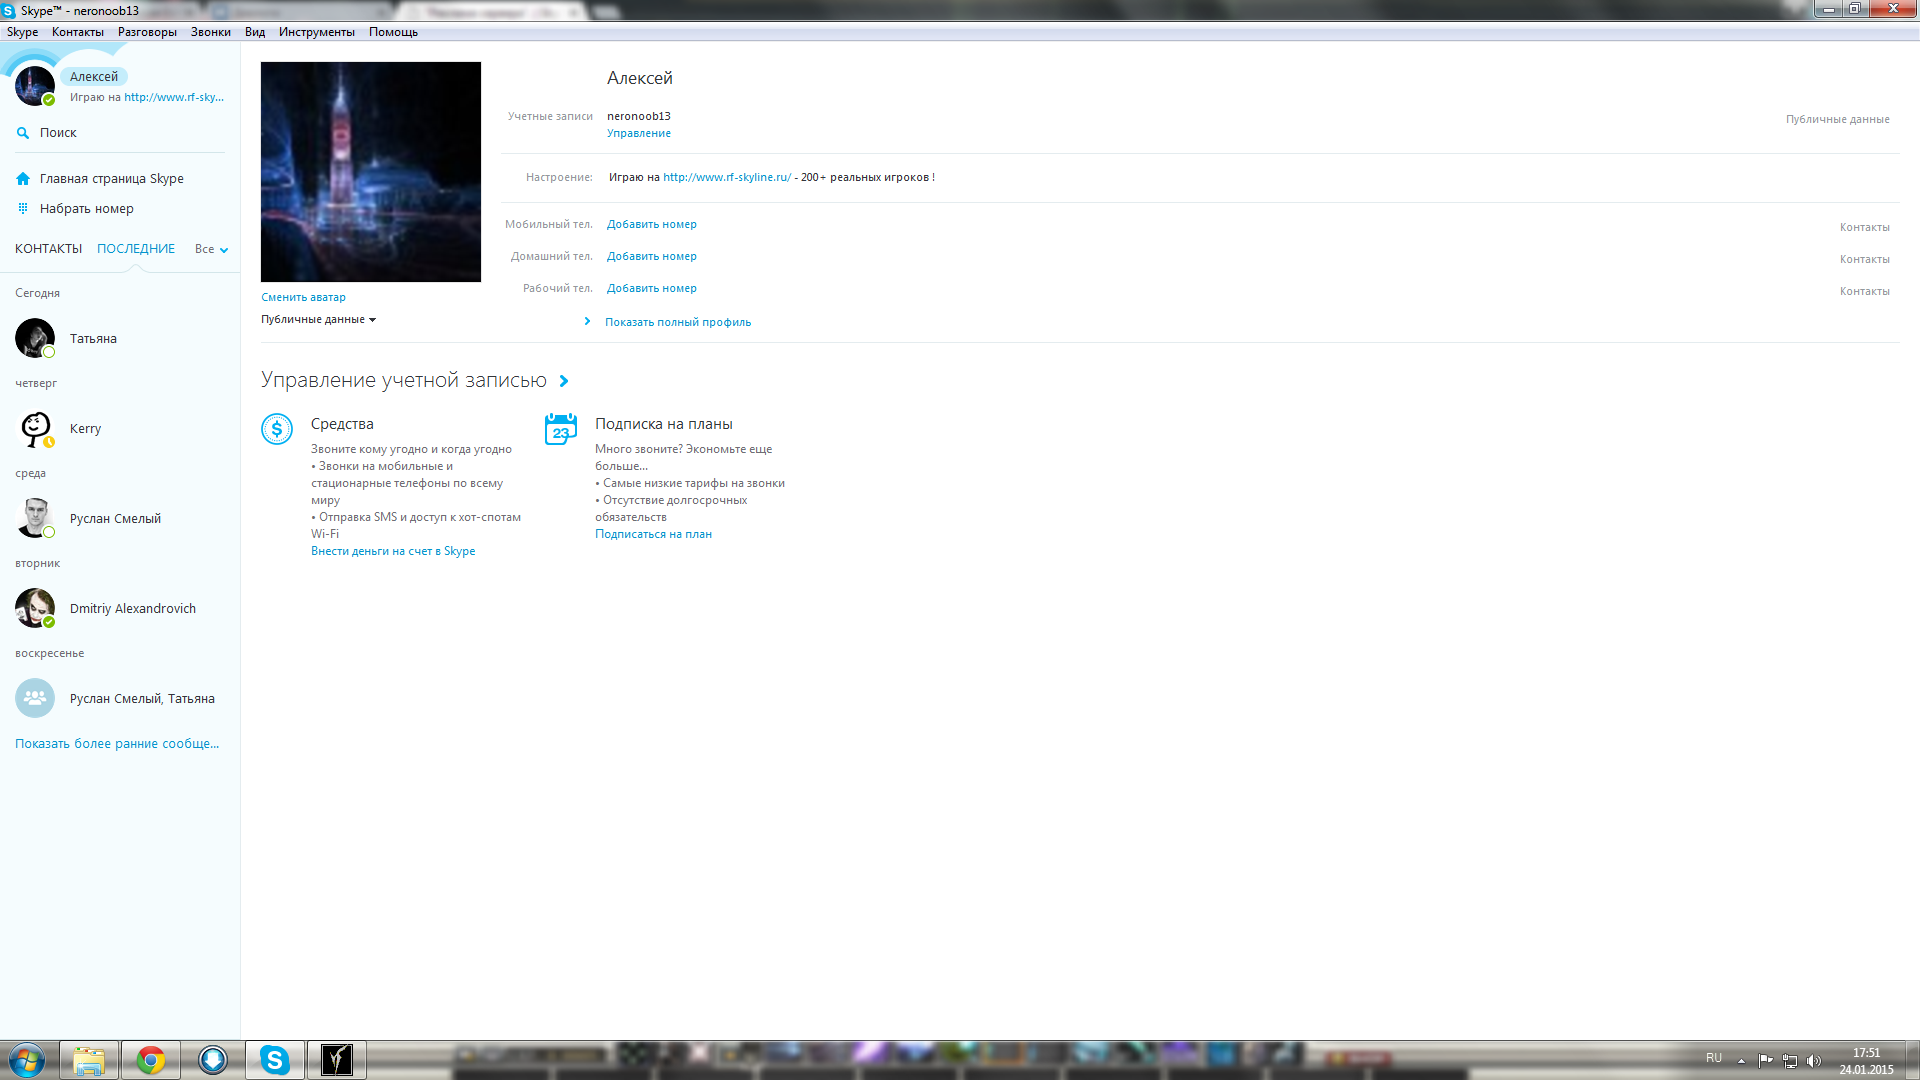The image size is (1920, 1080).
Task: Click the dial pad icon
Action: coord(23,209)
